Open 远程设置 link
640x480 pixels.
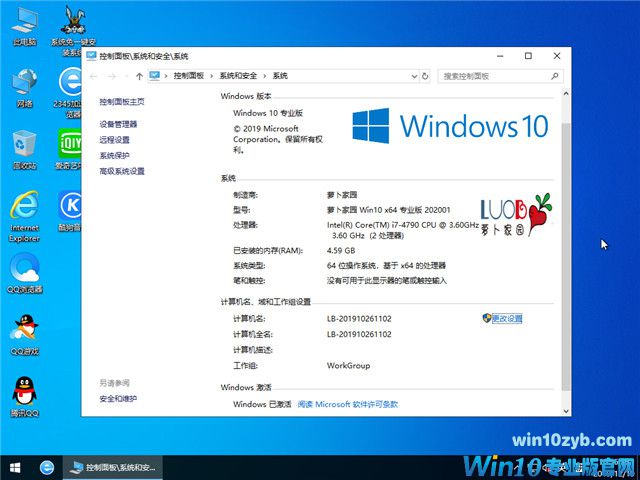114,140
